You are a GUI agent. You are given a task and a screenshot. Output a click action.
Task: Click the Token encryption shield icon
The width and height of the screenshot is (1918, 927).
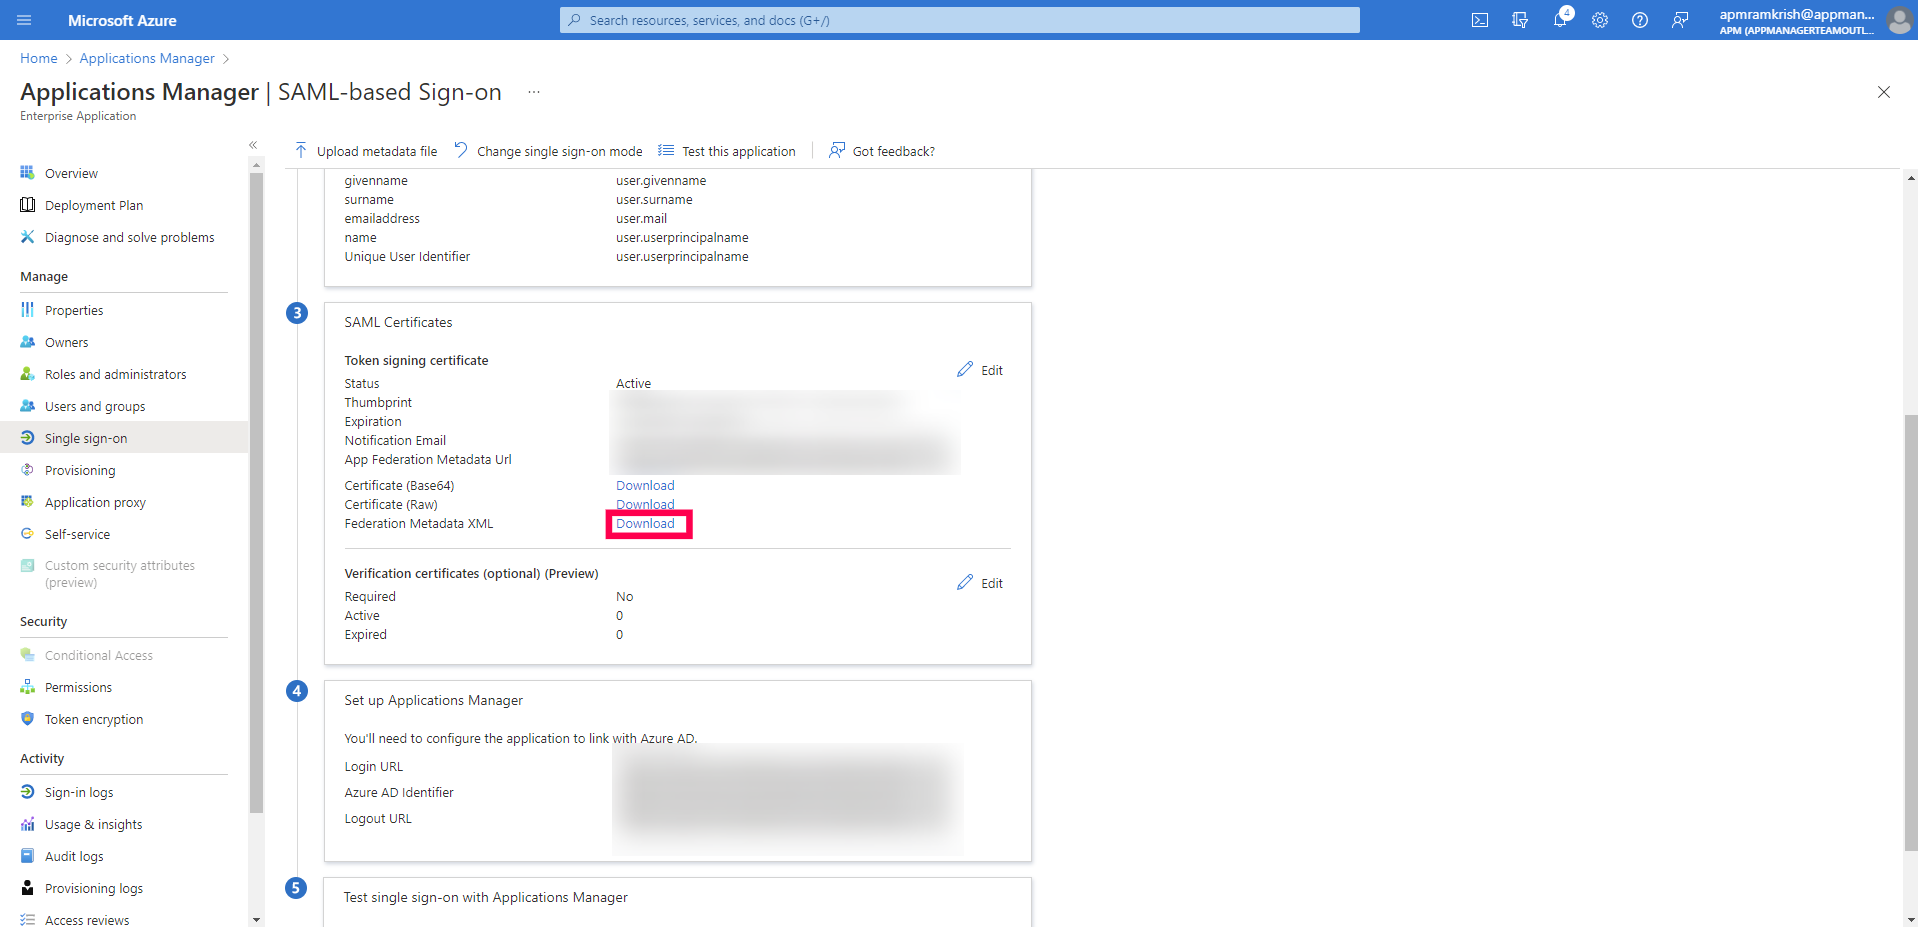point(27,719)
